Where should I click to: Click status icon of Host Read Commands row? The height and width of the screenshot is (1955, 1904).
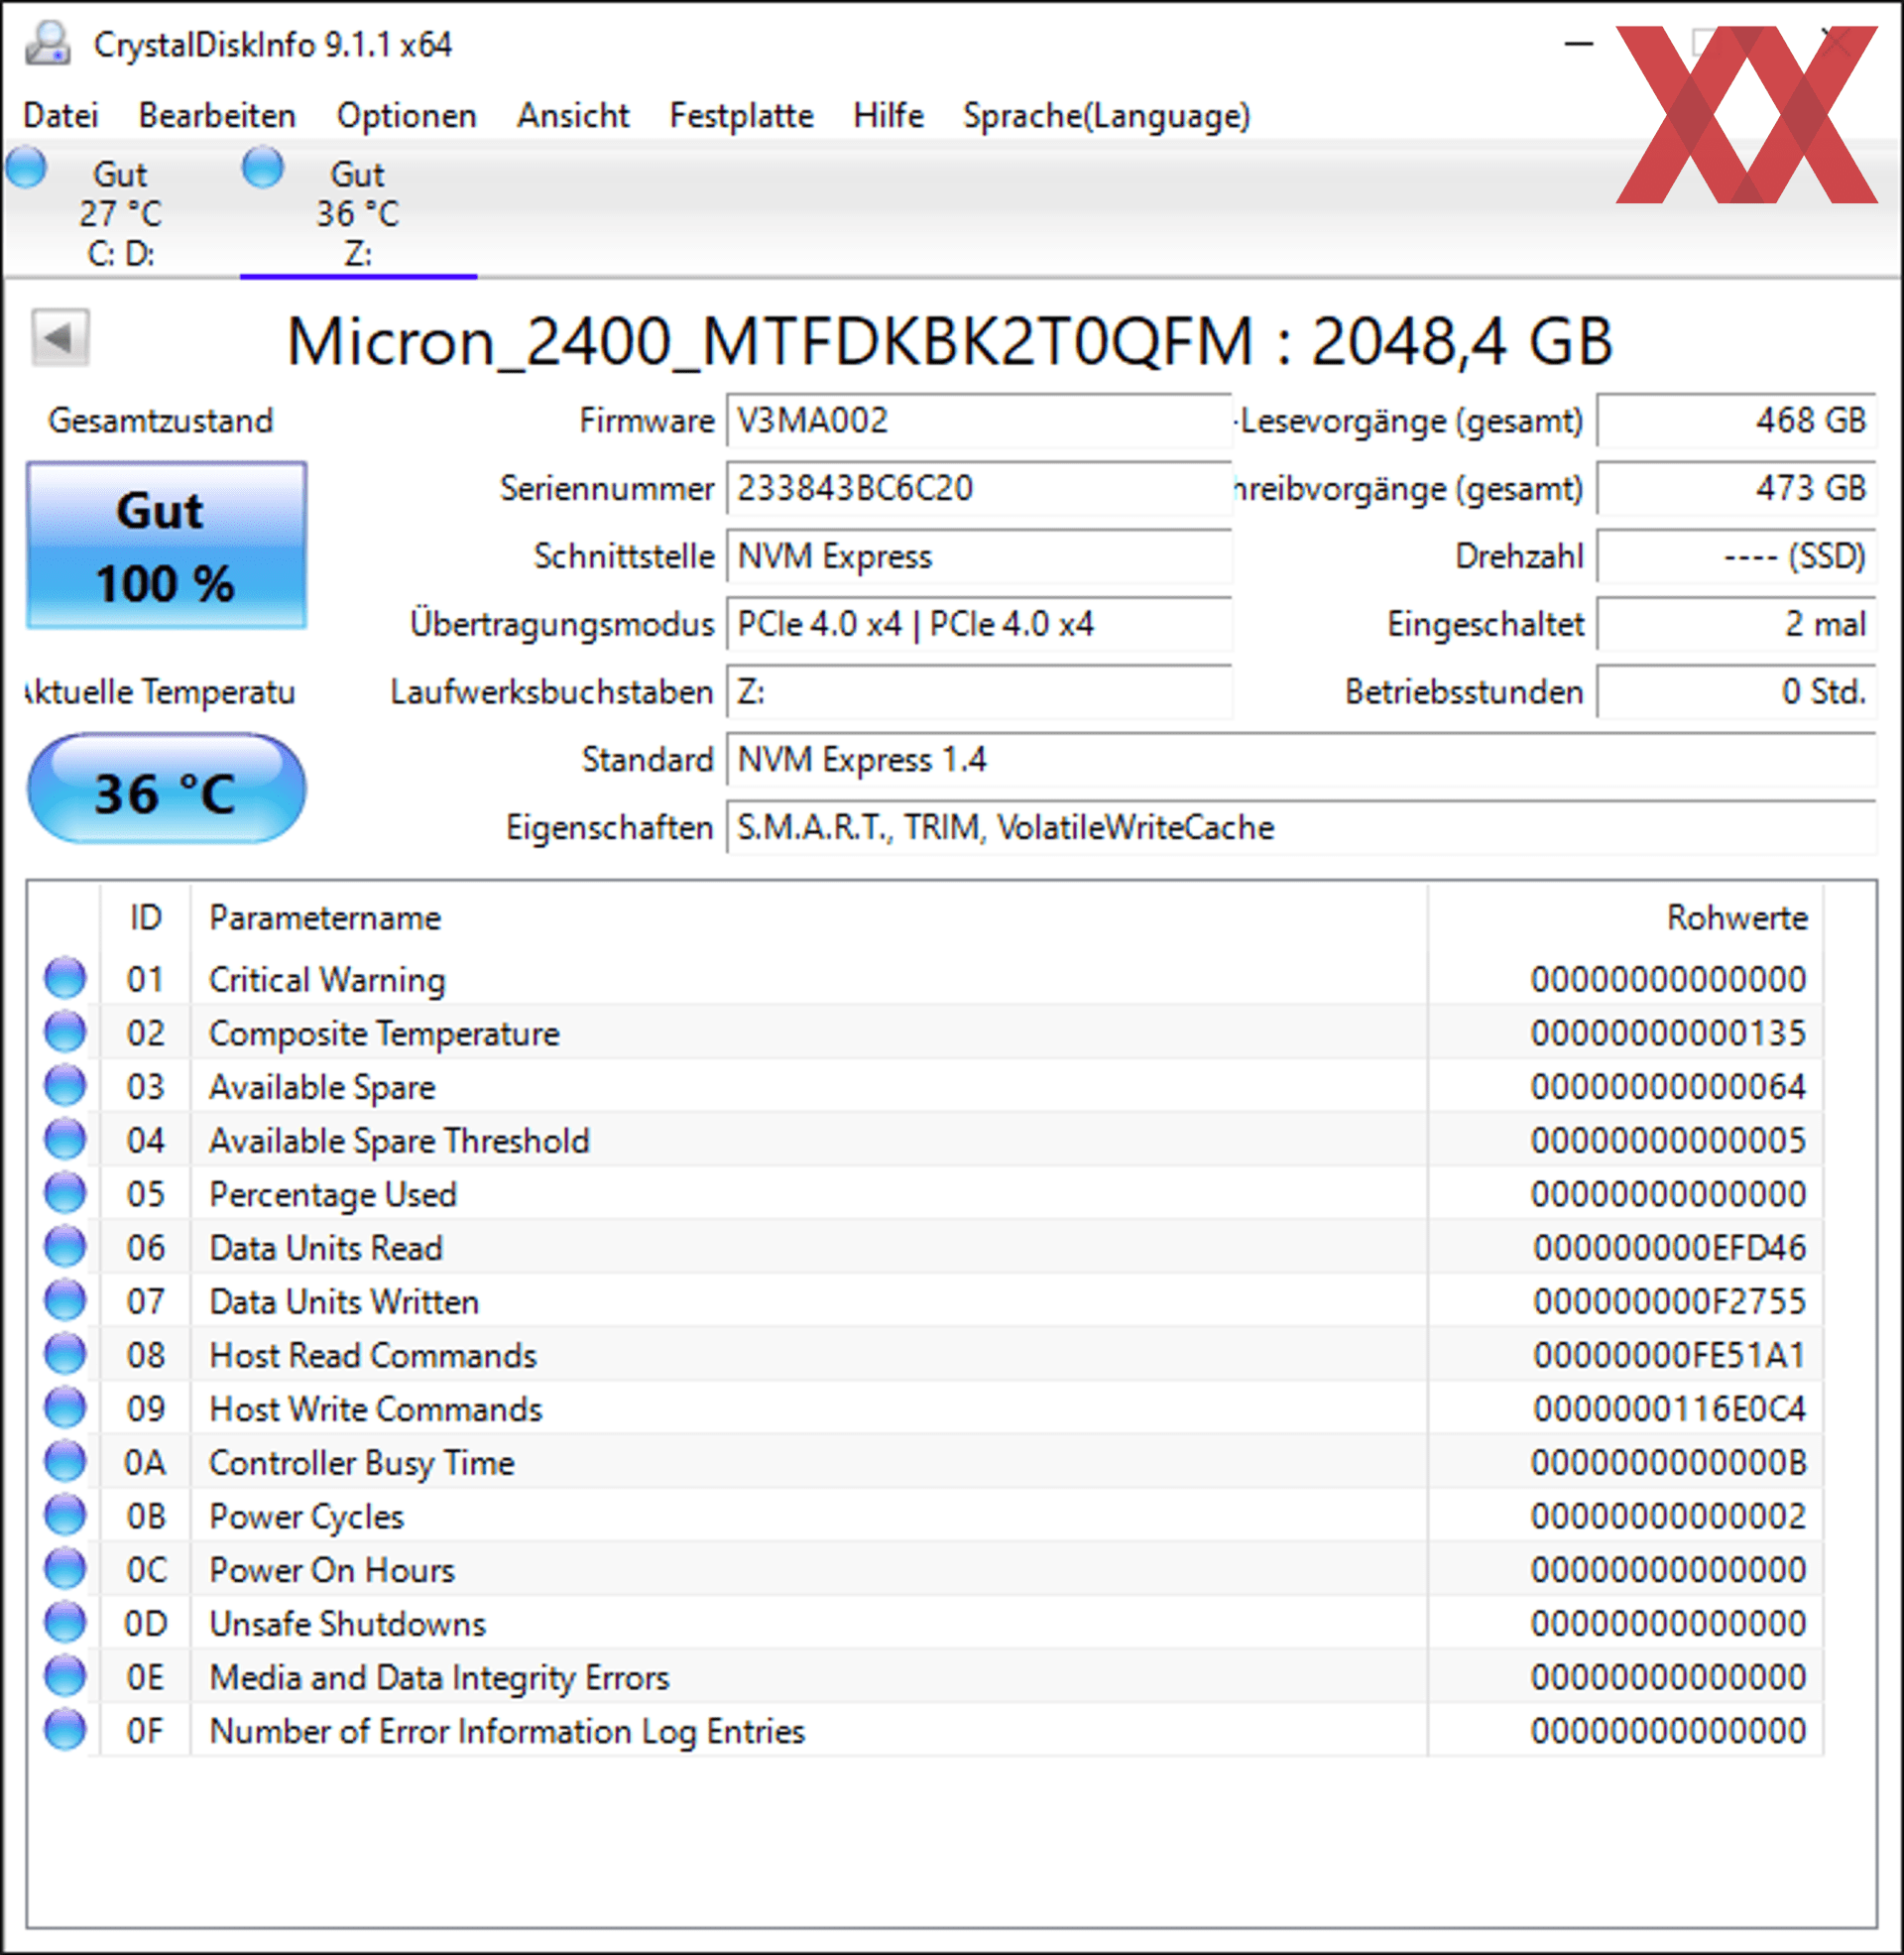[65, 1354]
